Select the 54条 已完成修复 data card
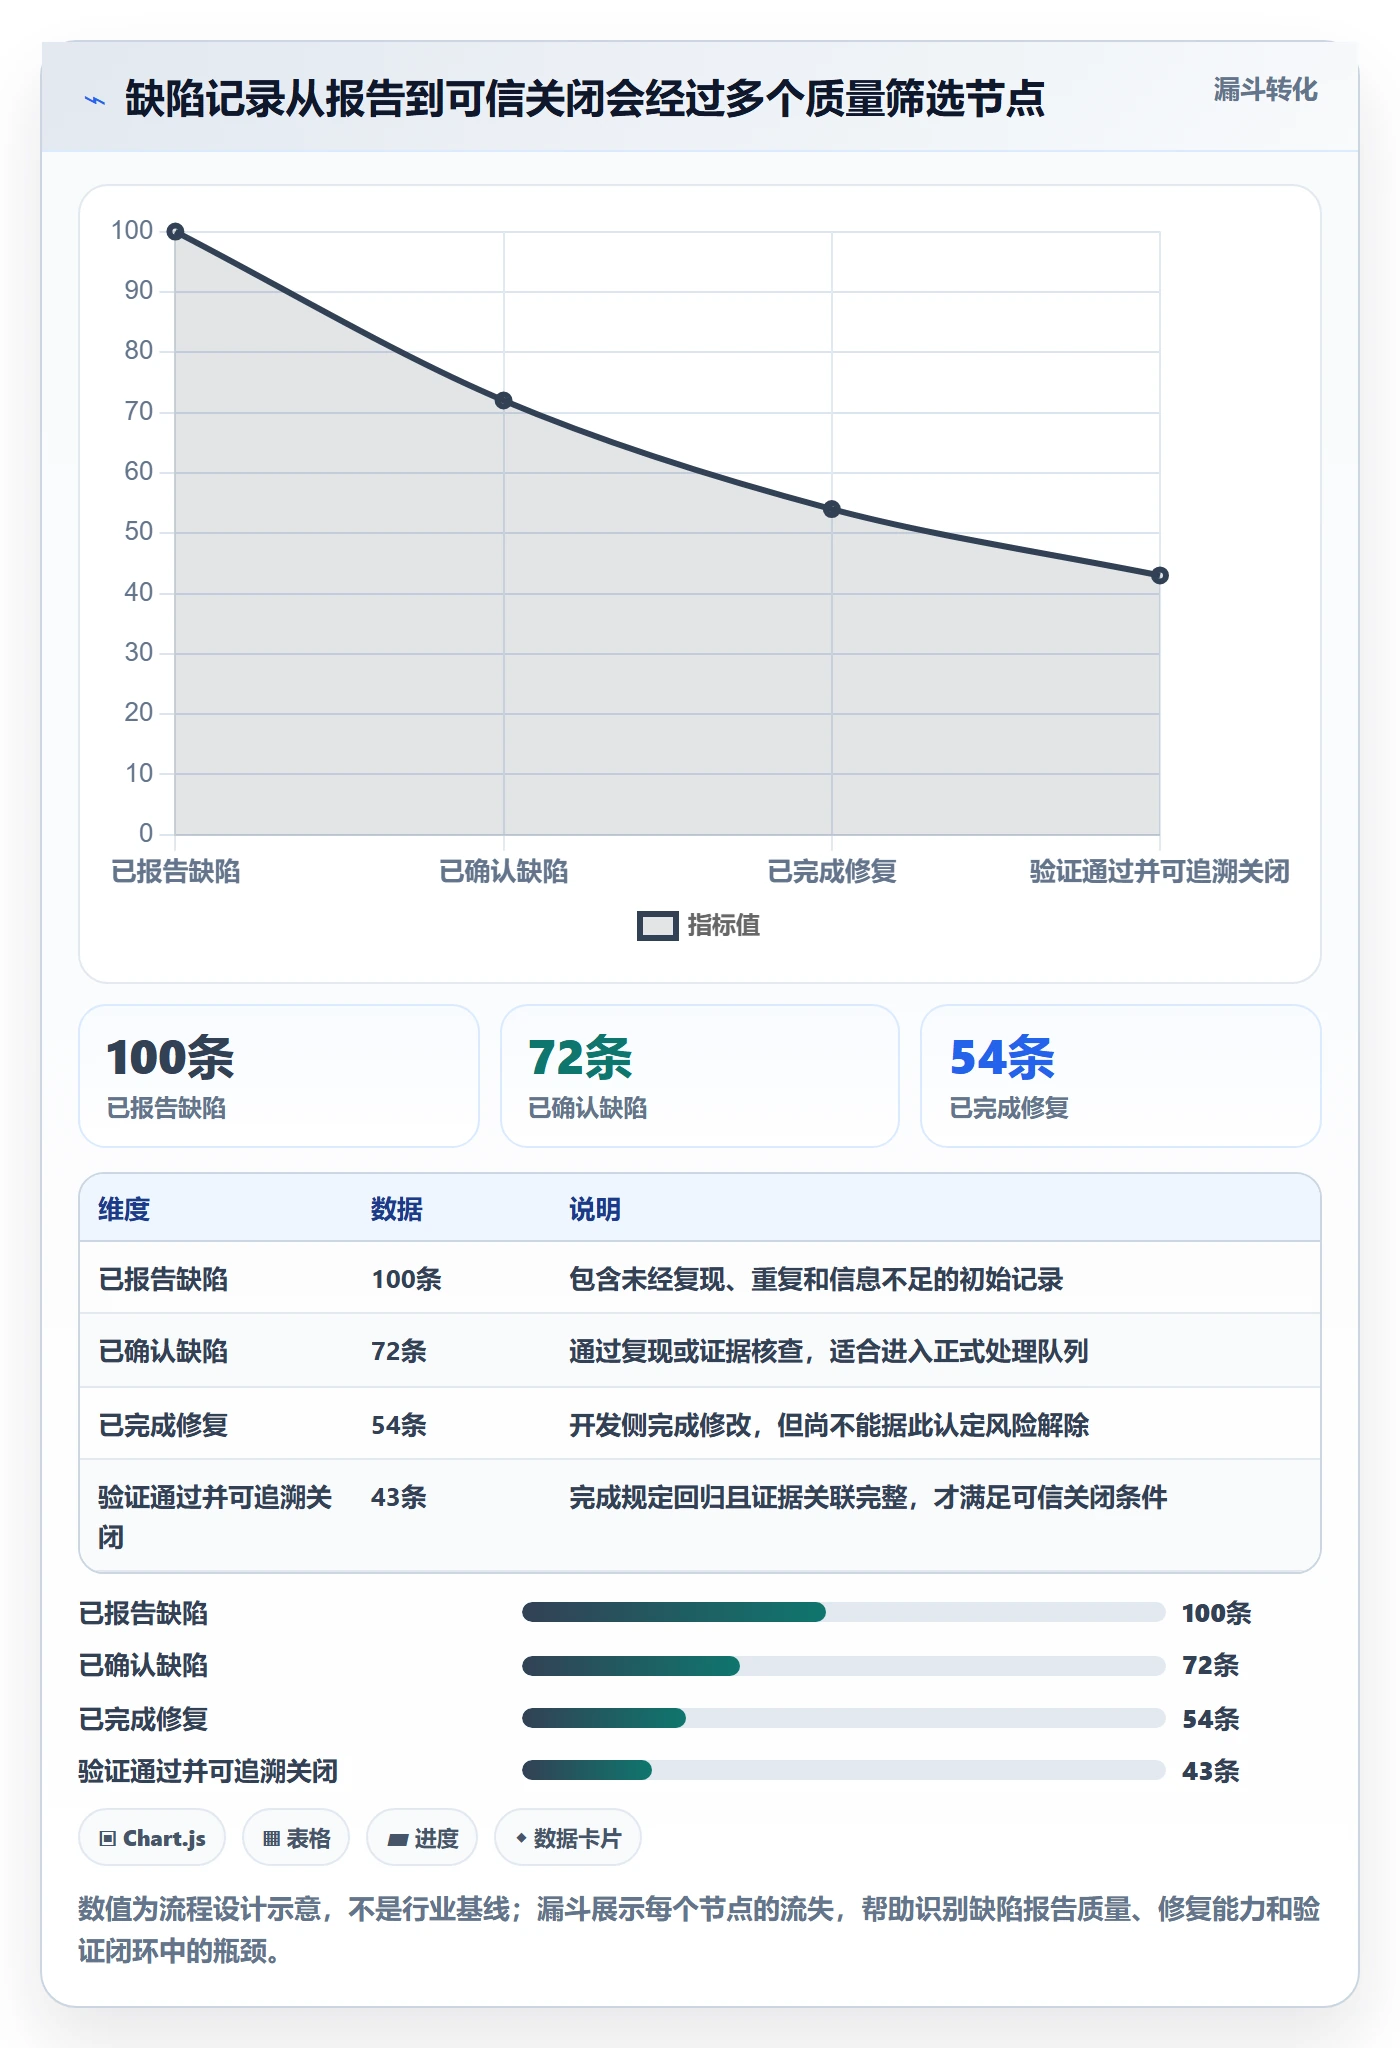 (x=1121, y=1076)
